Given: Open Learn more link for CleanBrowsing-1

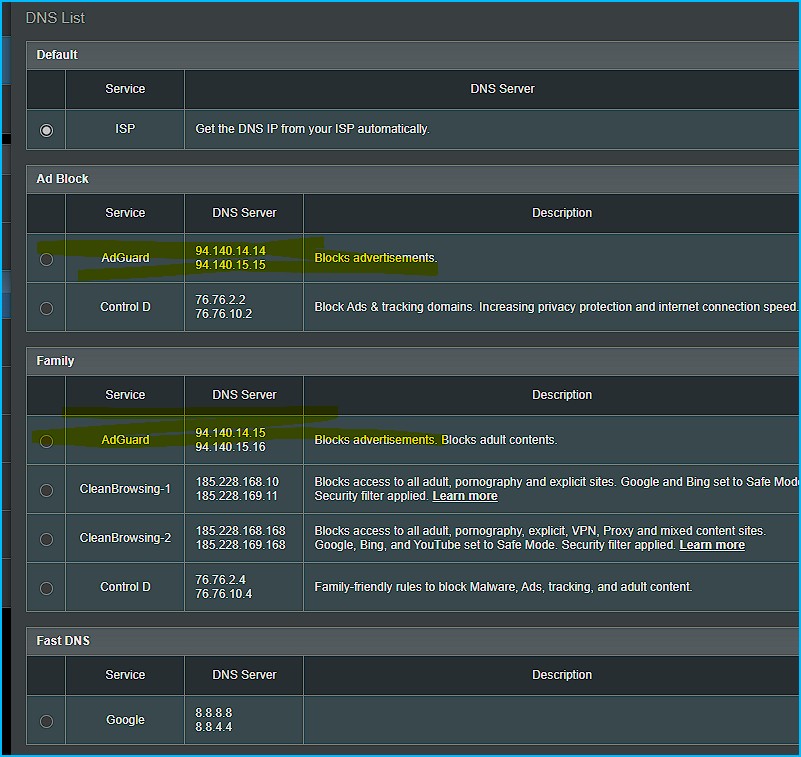Looking at the screenshot, I should point(465,496).
